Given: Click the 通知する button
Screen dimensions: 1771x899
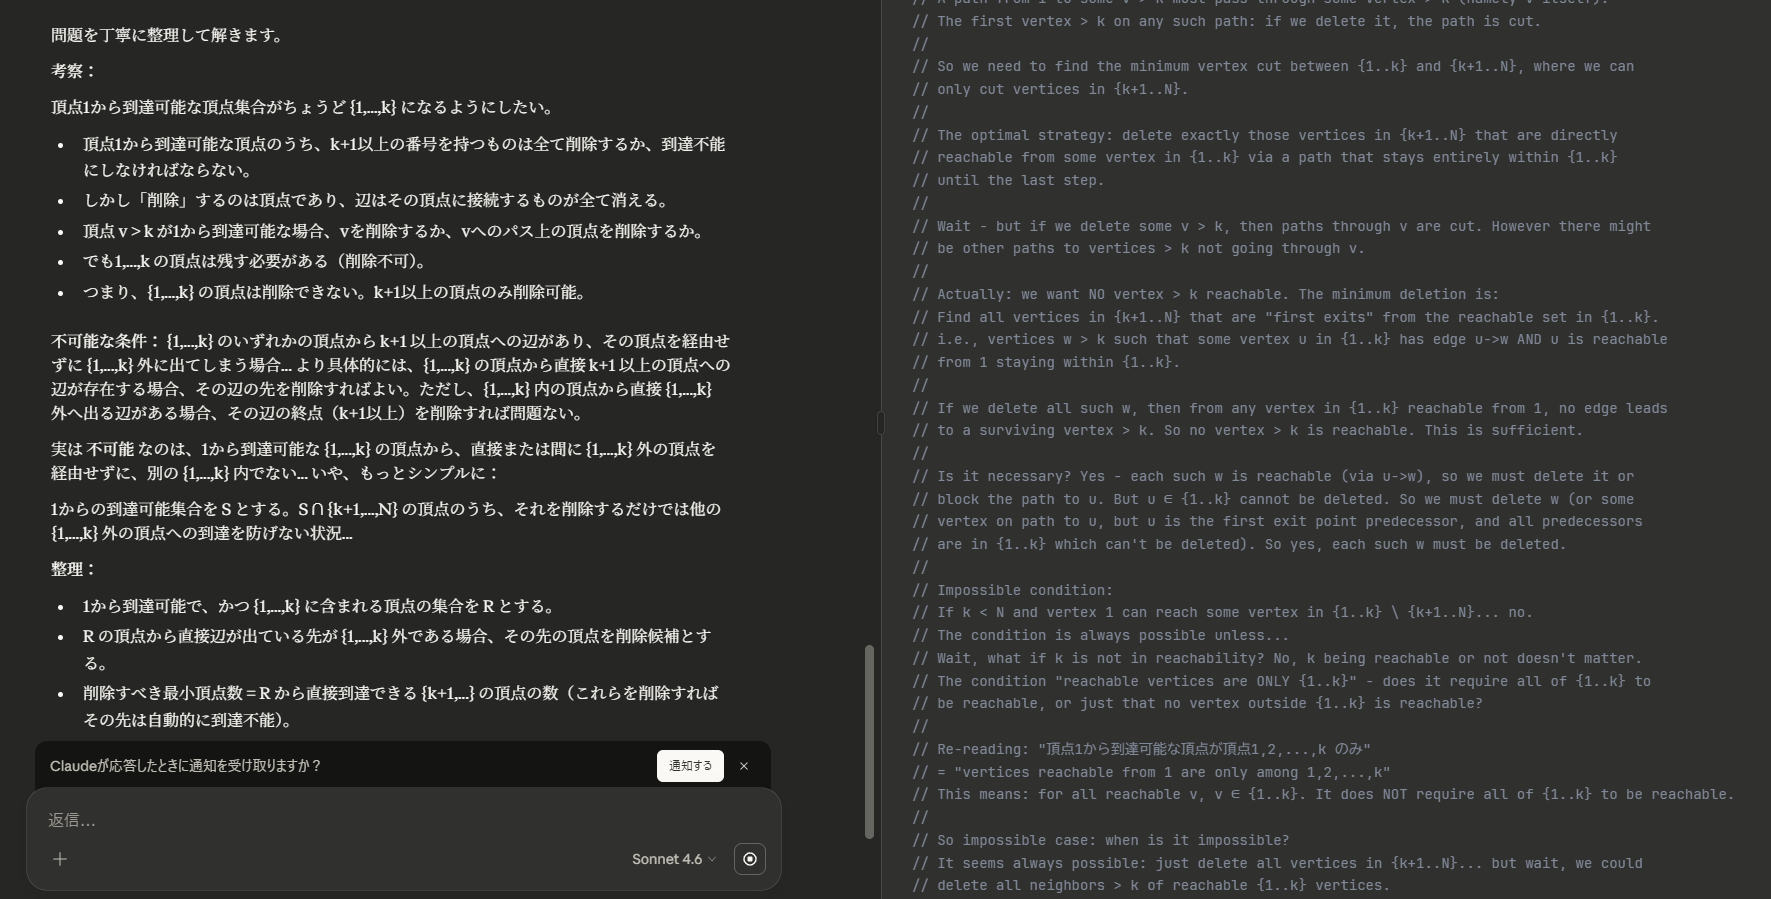Looking at the screenshot, I should coord(690,766).
